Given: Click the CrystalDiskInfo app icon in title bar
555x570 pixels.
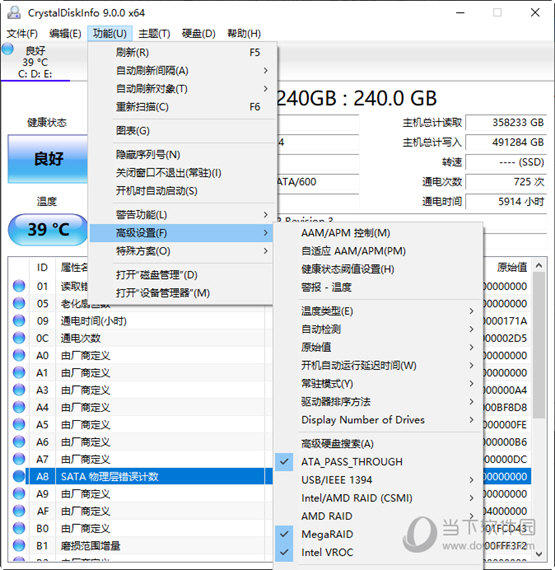Looking at the screenshot, I should (x=14, y=13).
